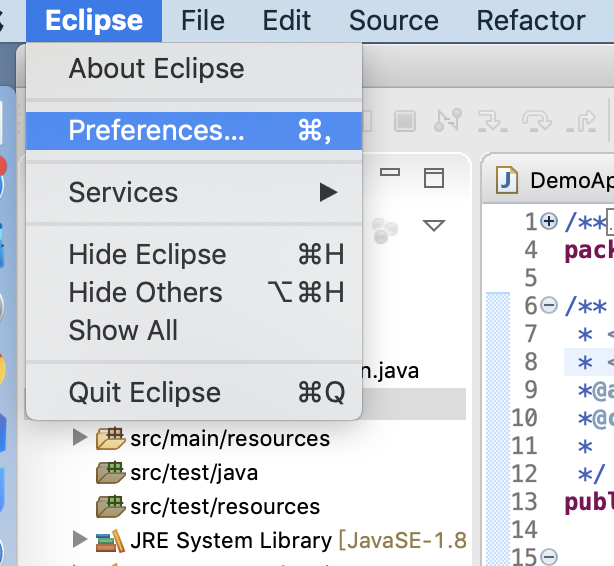614x566 pixels.
Task: Collapse the Javadoc block at line 6
Action: (x=549, y=305)
